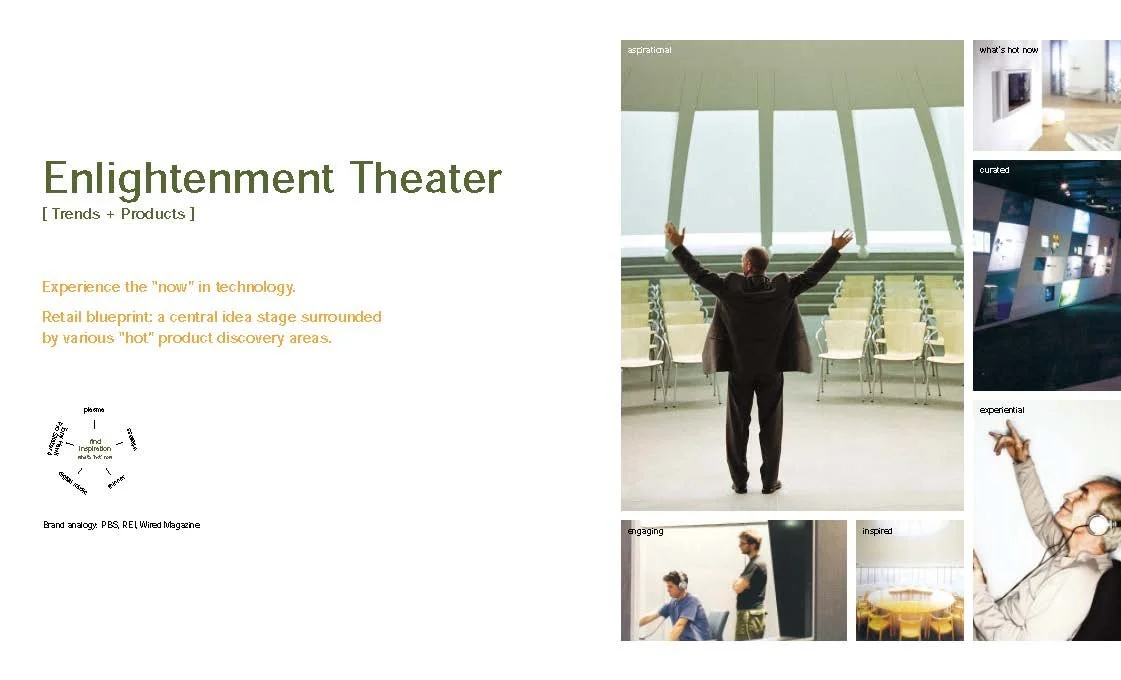Click the "Retail blueprint" description paragraph

coord(212,327)
